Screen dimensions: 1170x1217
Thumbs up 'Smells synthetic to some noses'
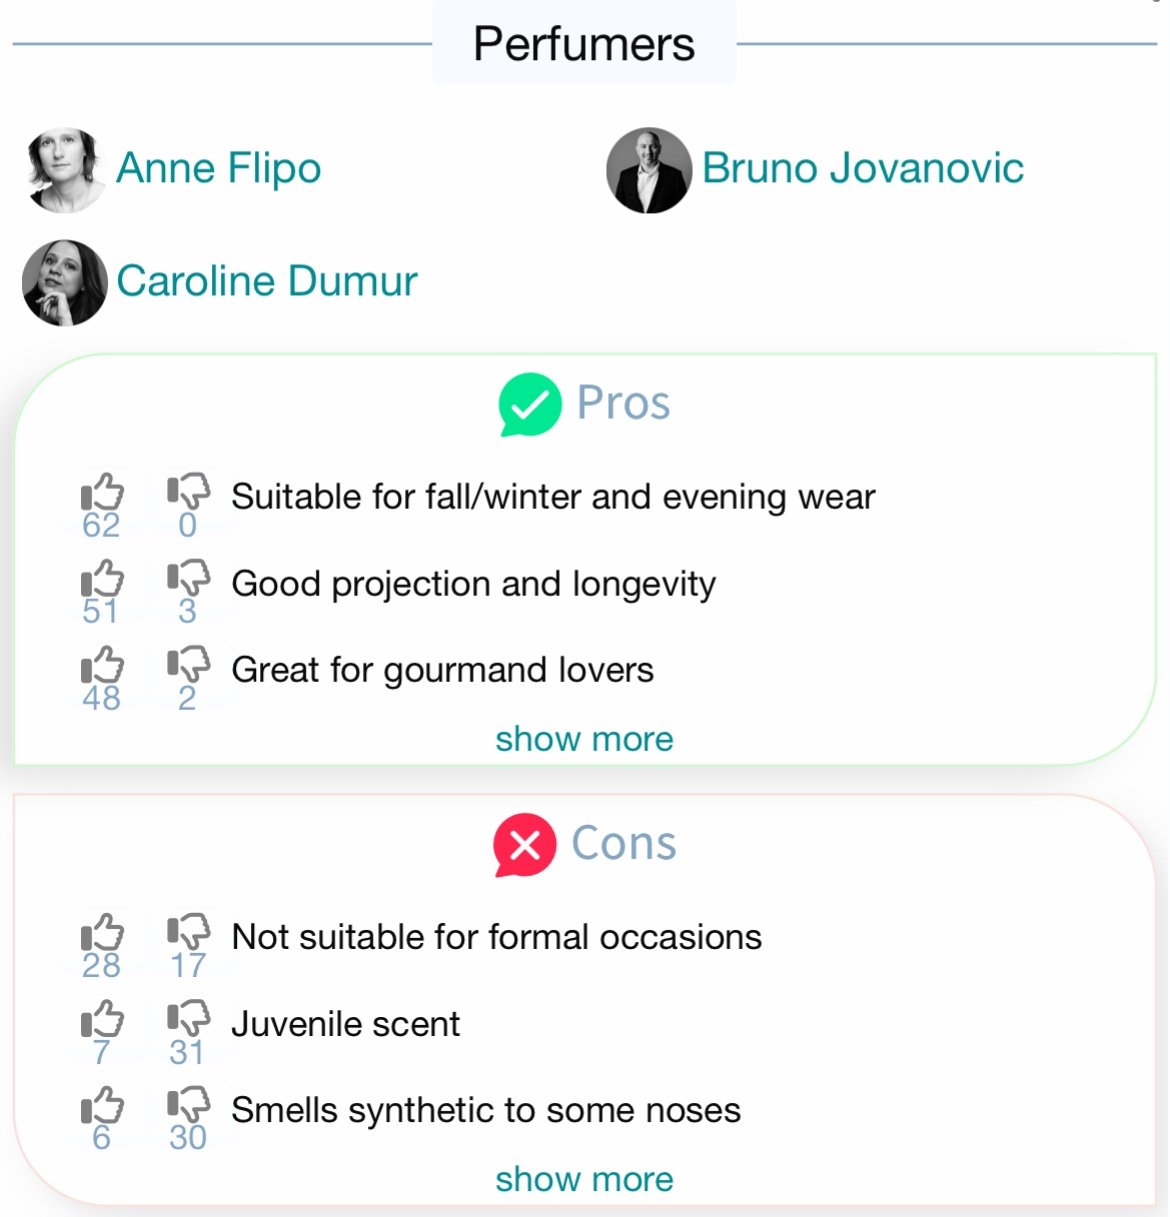(102, 1106)
